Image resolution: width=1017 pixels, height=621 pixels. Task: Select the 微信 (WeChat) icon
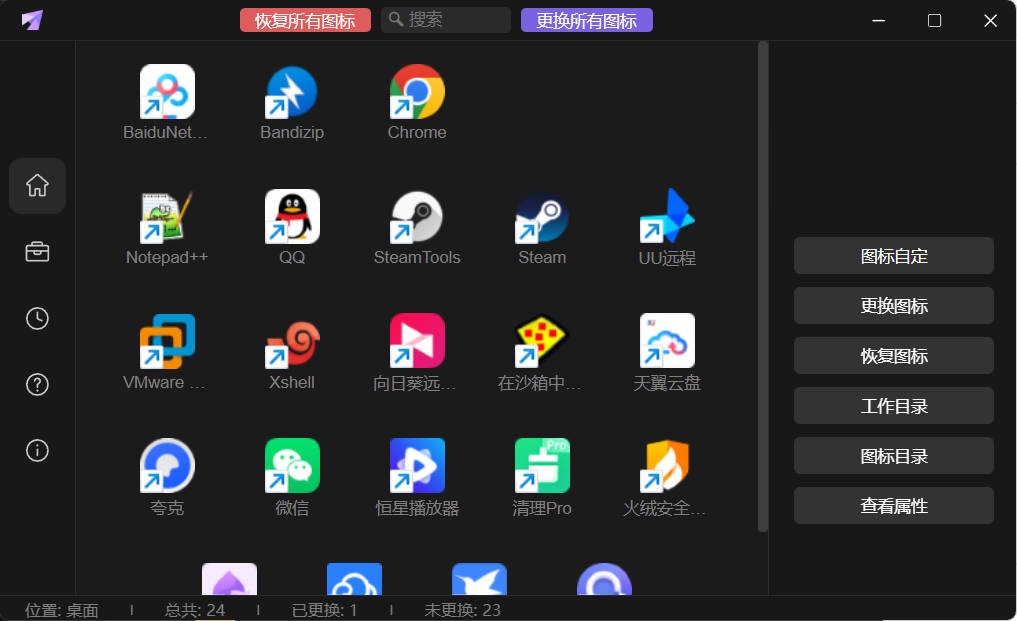click(291, 468)
